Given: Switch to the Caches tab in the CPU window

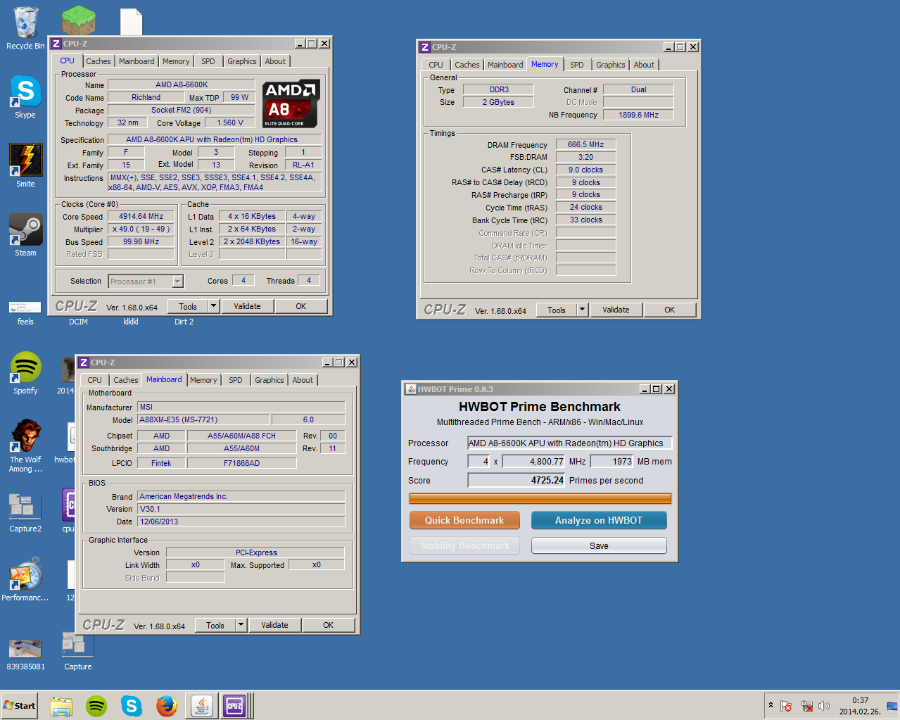Looking at the screenshot, I should point(98,61).
